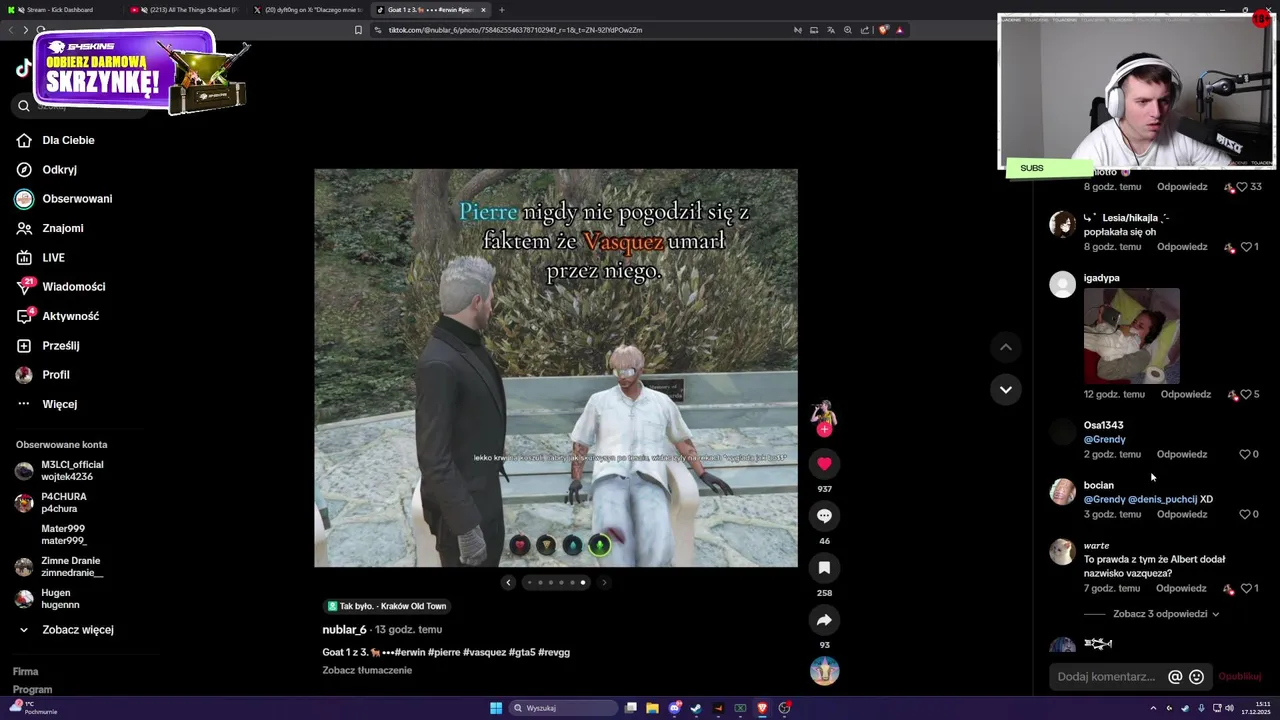Like warte's comment
This screenshot has height=720, width=1280.
pos(1245,588)
